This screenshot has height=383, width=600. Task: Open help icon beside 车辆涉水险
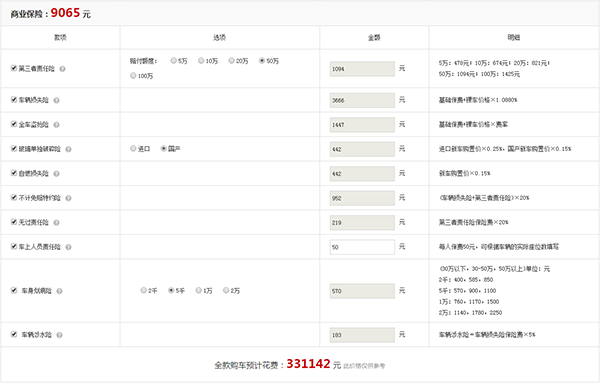(59, 335)
